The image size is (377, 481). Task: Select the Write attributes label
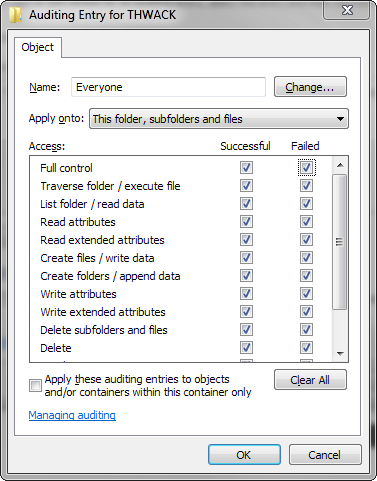[78, 294]
